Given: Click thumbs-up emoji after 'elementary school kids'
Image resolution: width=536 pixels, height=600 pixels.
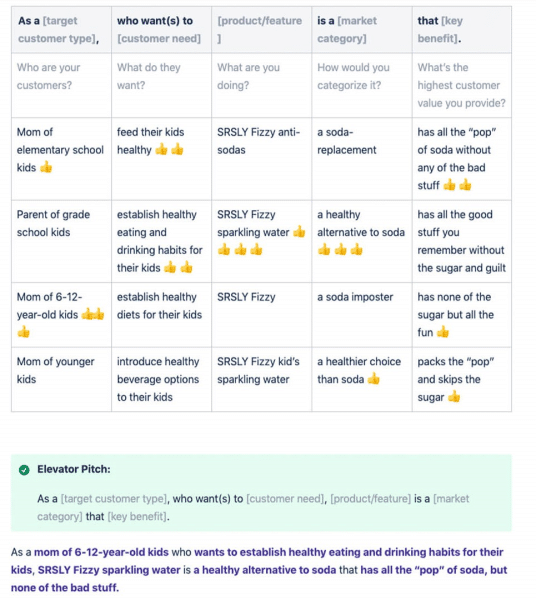Looking at the screenshot, I should (46, 167).
